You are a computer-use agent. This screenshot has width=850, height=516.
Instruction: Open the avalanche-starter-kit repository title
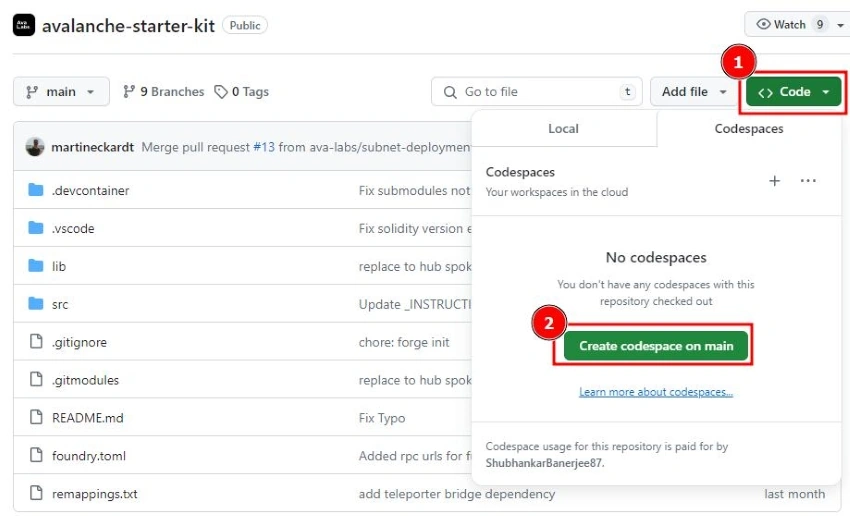tap(128, 25)
